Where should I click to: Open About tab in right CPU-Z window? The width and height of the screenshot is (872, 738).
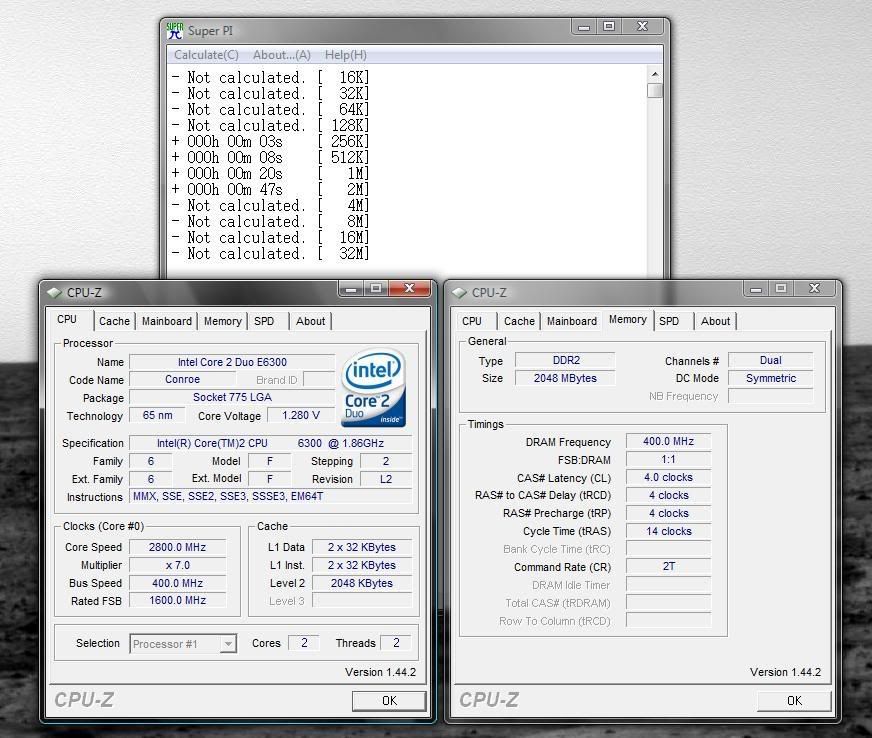click(x=715, y=321)
